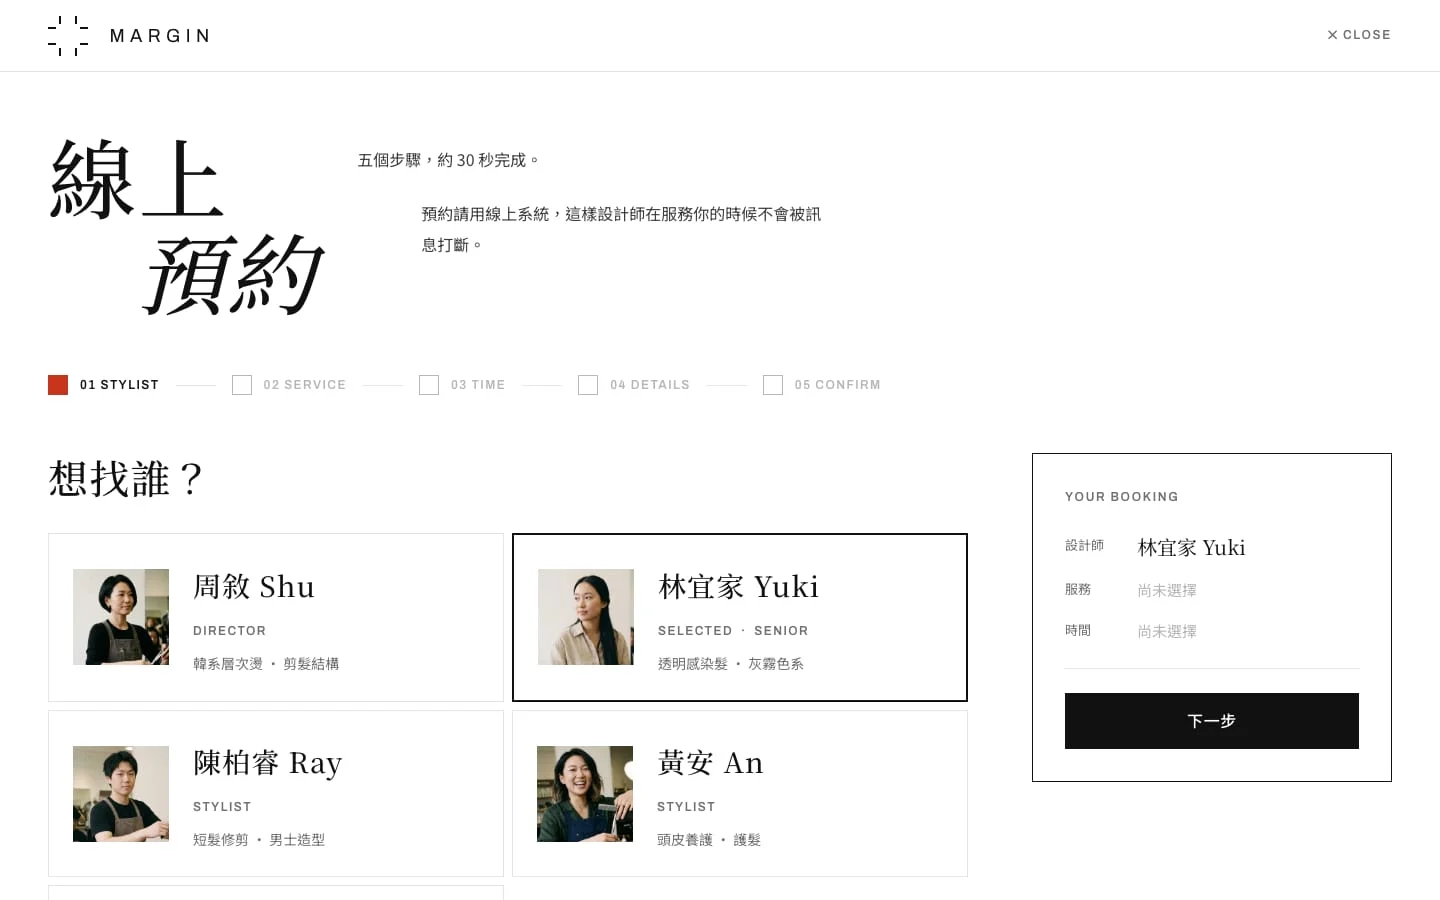
Task: Click 透明感染髮 ・ 灰霧色系 specialties text
Action: point(731,664)
